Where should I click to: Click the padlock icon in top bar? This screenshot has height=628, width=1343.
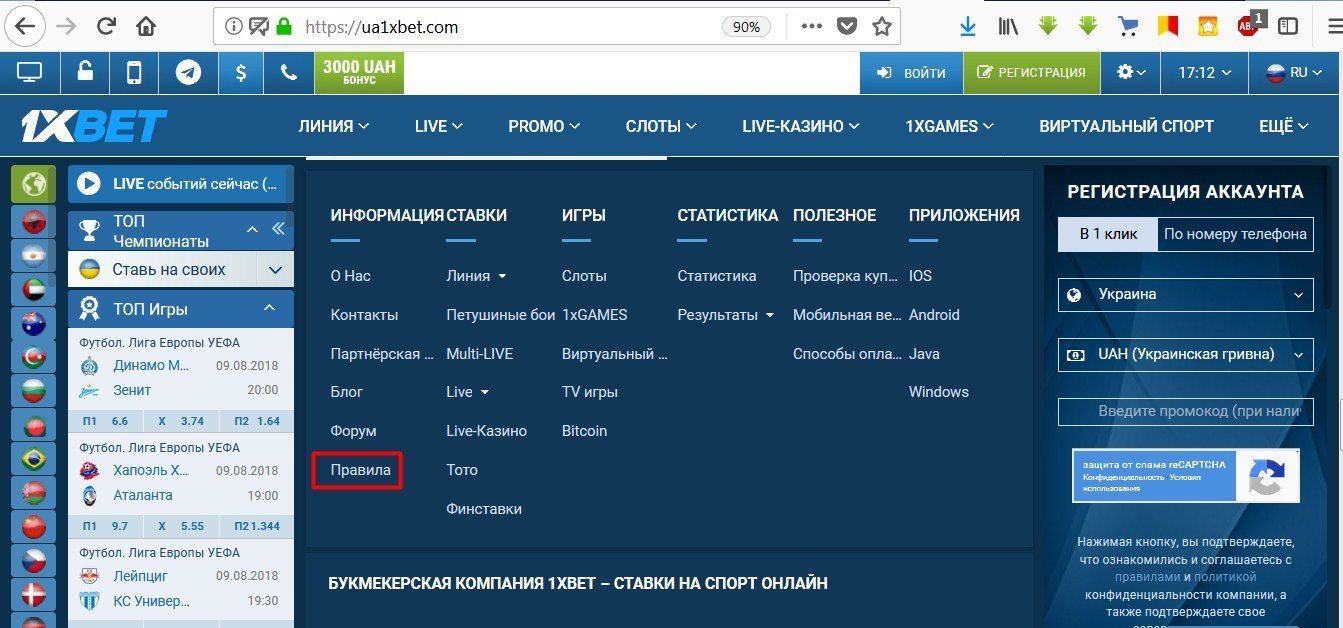(x=85, y=72)
